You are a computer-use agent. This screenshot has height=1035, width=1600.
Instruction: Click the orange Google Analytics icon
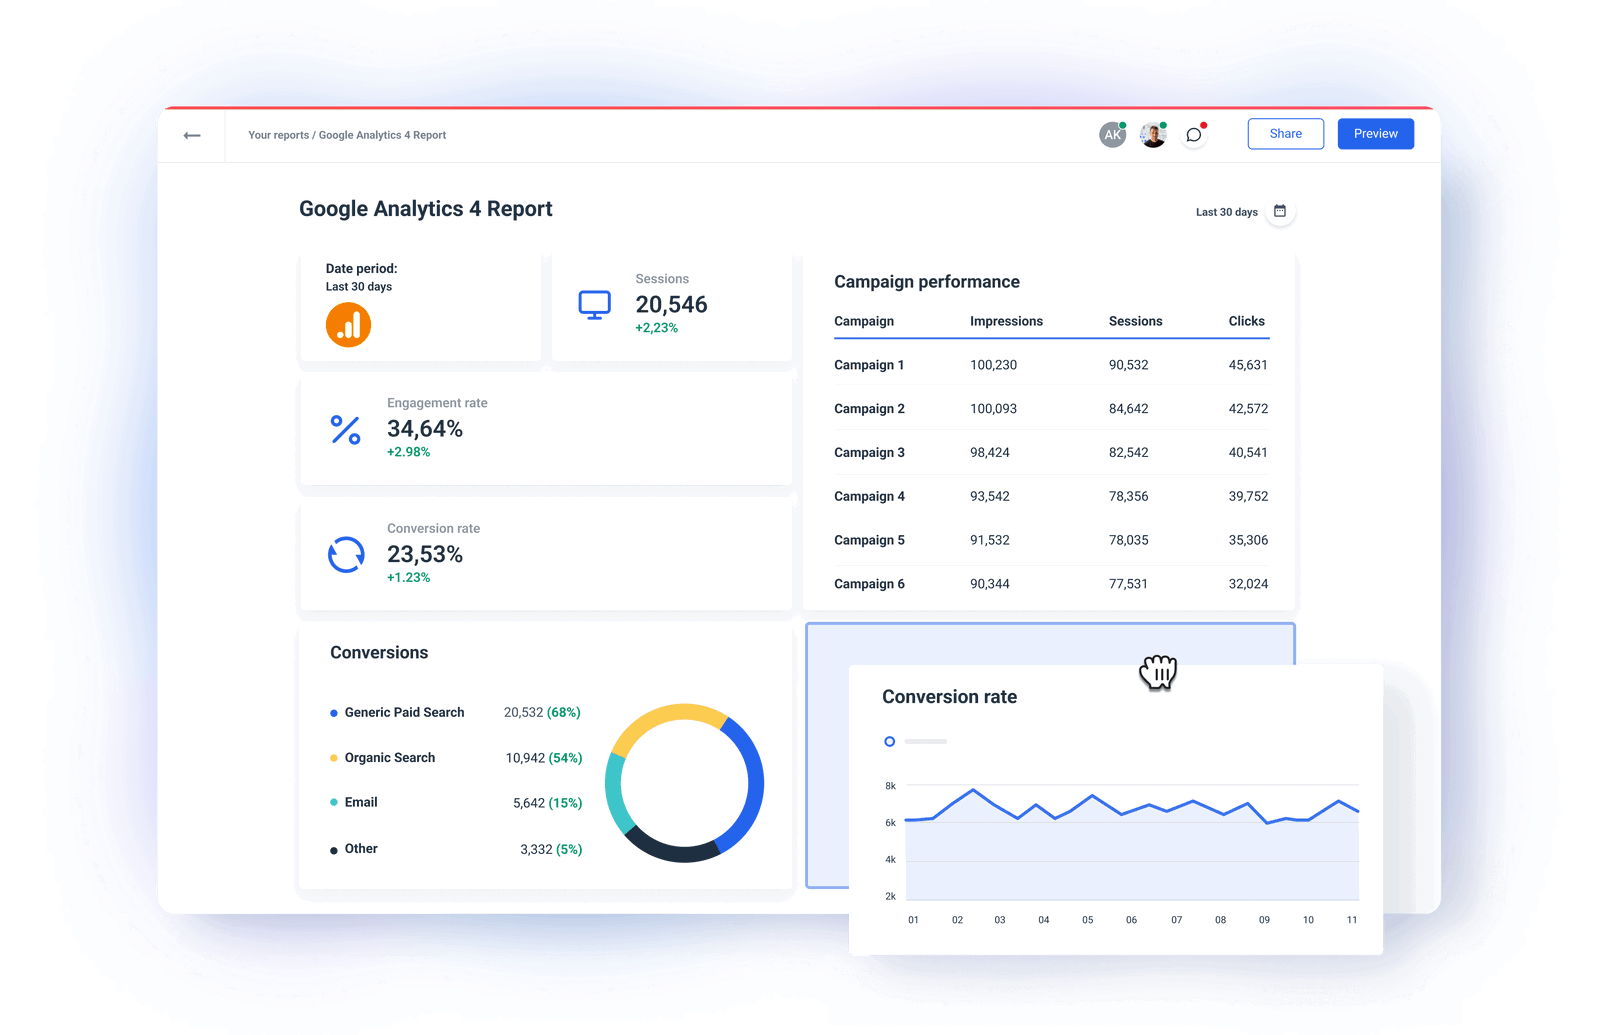pyautogui.click(x=347, y=324)
